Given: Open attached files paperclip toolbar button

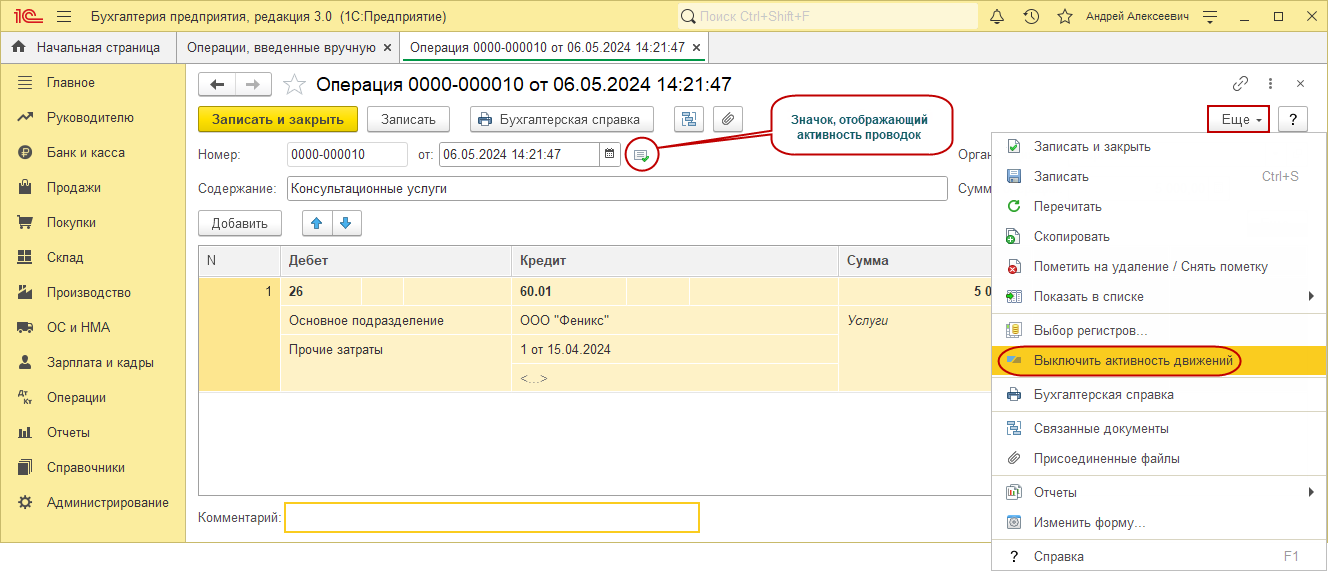Looking at the screenshot, I should point(729,119).
